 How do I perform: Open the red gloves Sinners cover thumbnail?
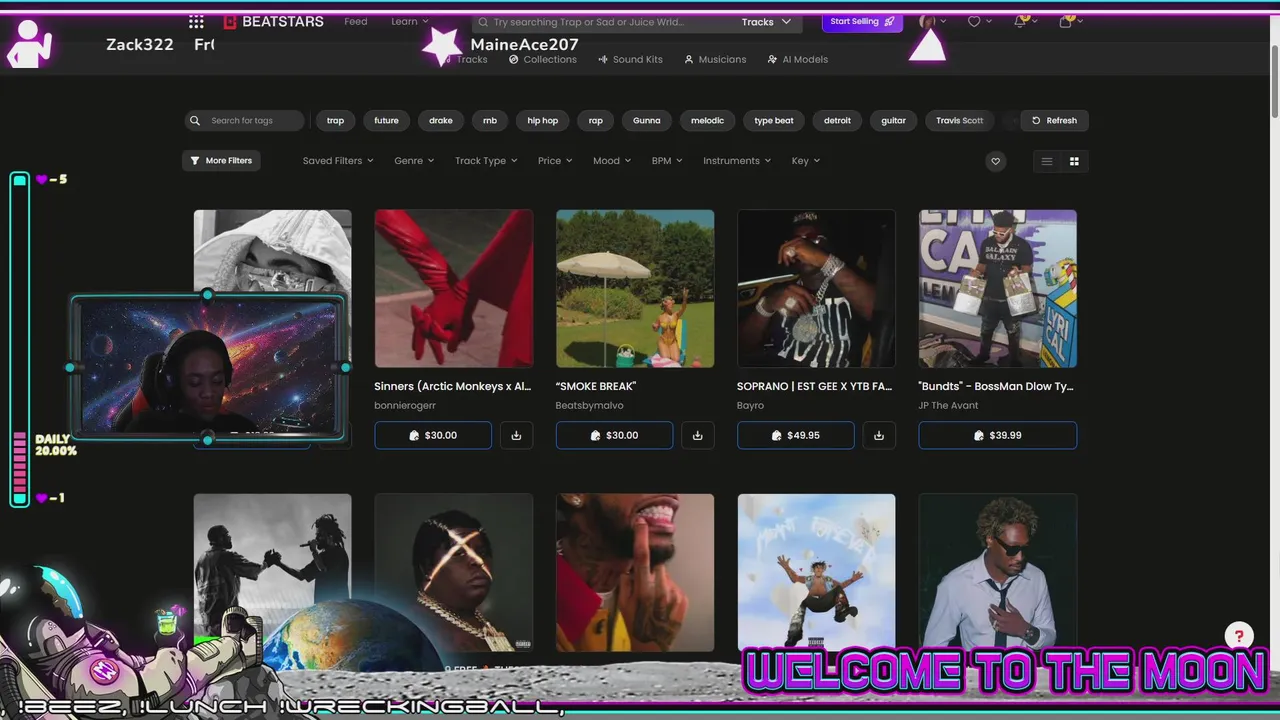(454, 288)
